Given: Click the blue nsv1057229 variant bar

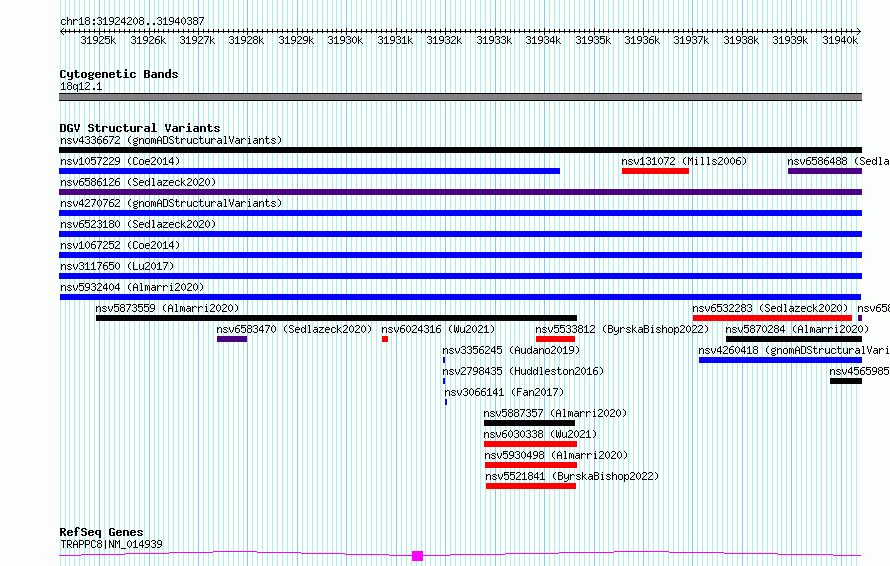Looking at the screenshot, I should click(x=309, y=171).
